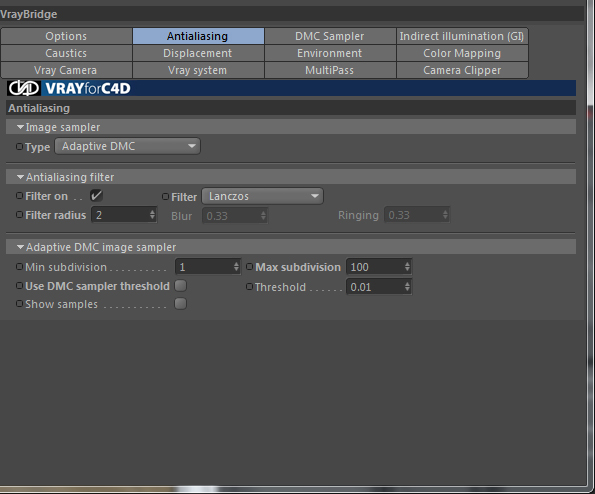Open the Lanczos filter dropdown
Screen dimensions: 595x494
point(263,196)
